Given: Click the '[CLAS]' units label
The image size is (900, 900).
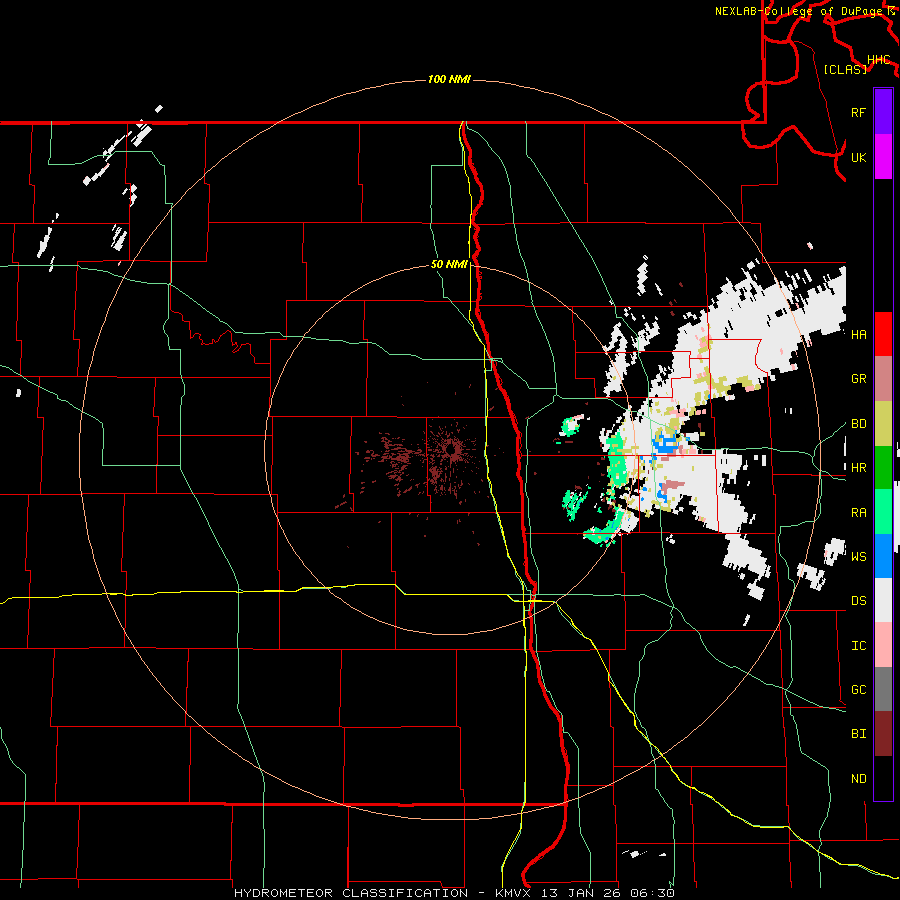Looking at the screenshot, I should point(845,69).
